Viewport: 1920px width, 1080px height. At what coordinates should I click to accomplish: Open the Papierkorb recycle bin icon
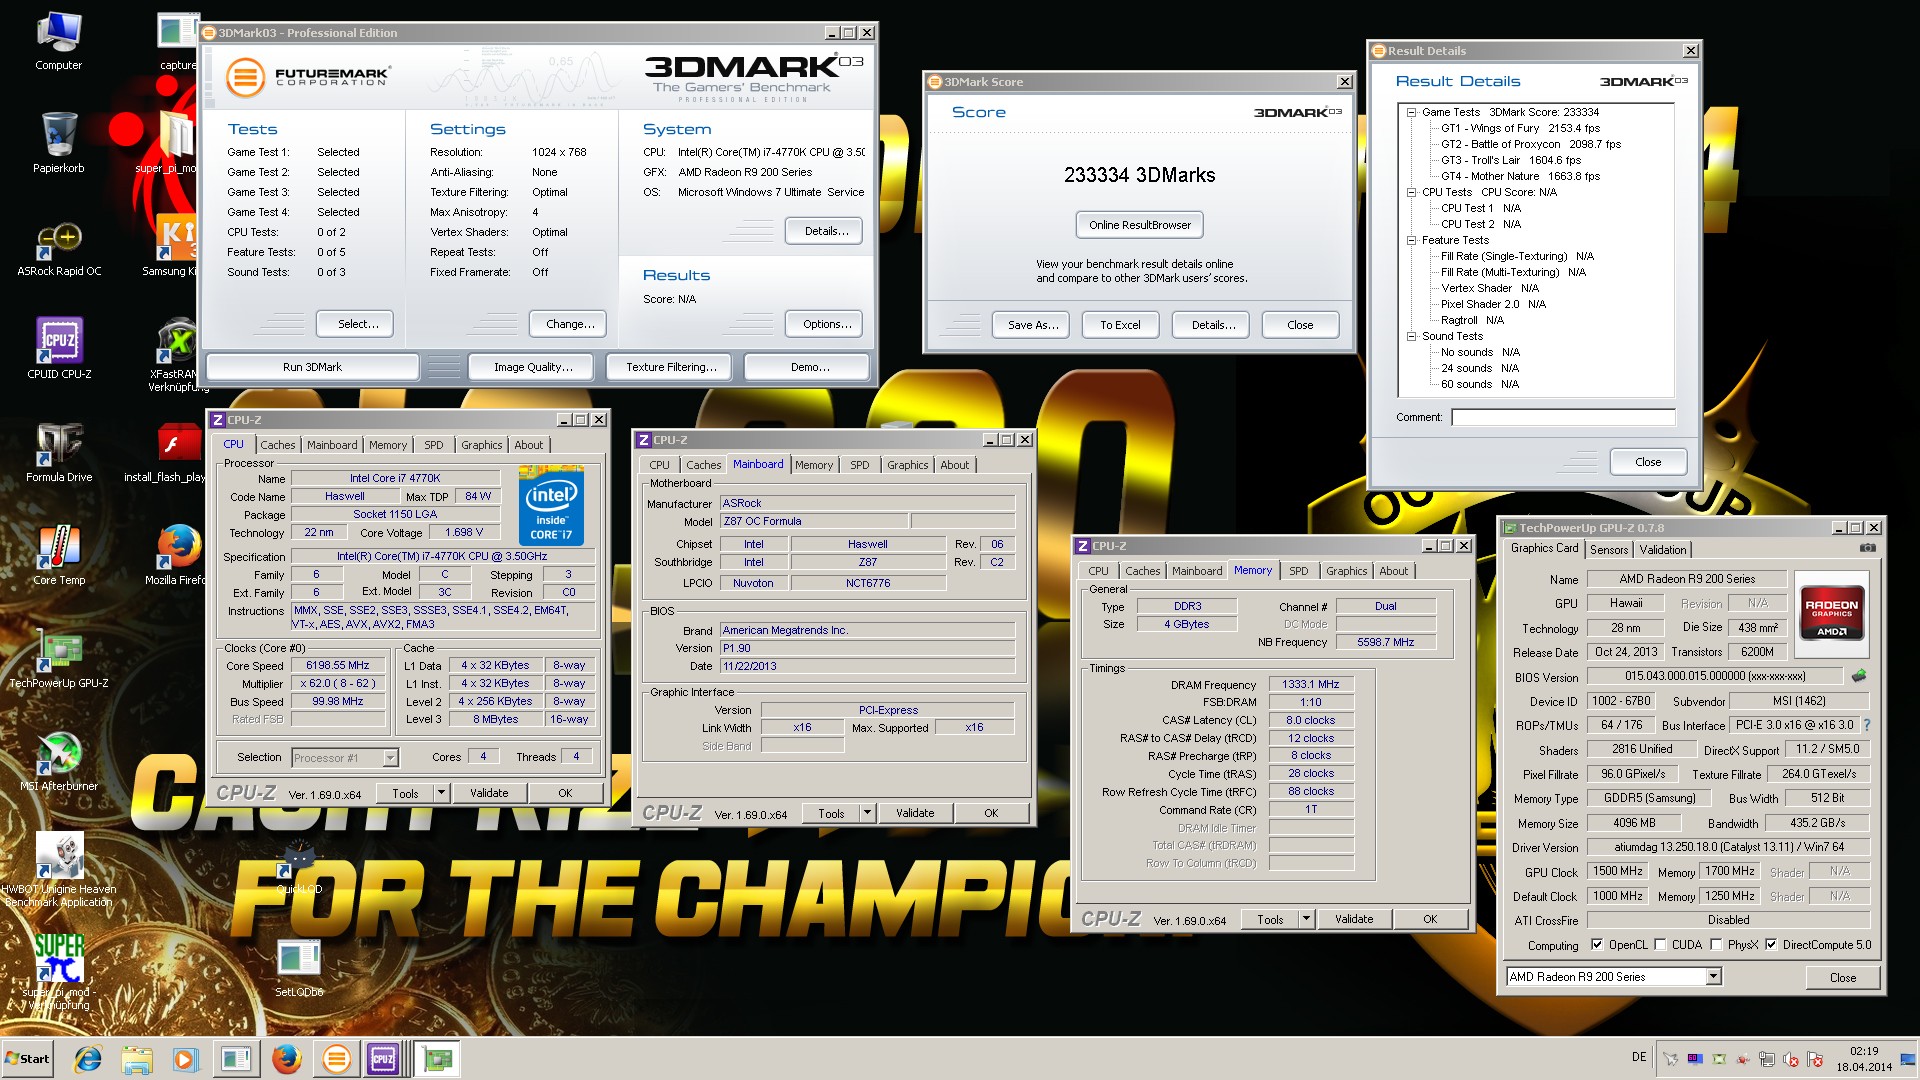point(59,142)
